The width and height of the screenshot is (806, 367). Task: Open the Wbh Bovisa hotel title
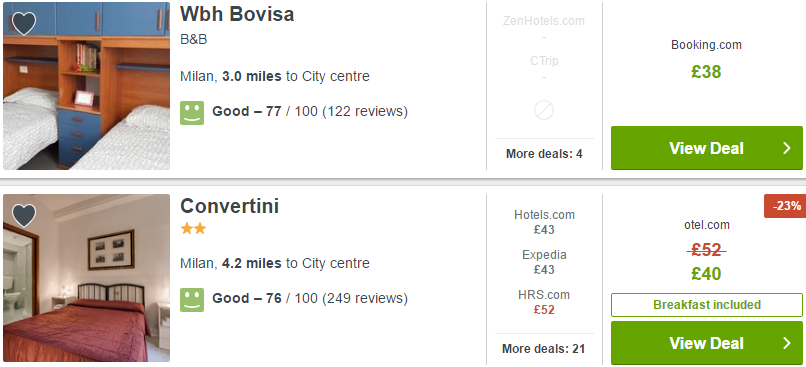point(237,14)
